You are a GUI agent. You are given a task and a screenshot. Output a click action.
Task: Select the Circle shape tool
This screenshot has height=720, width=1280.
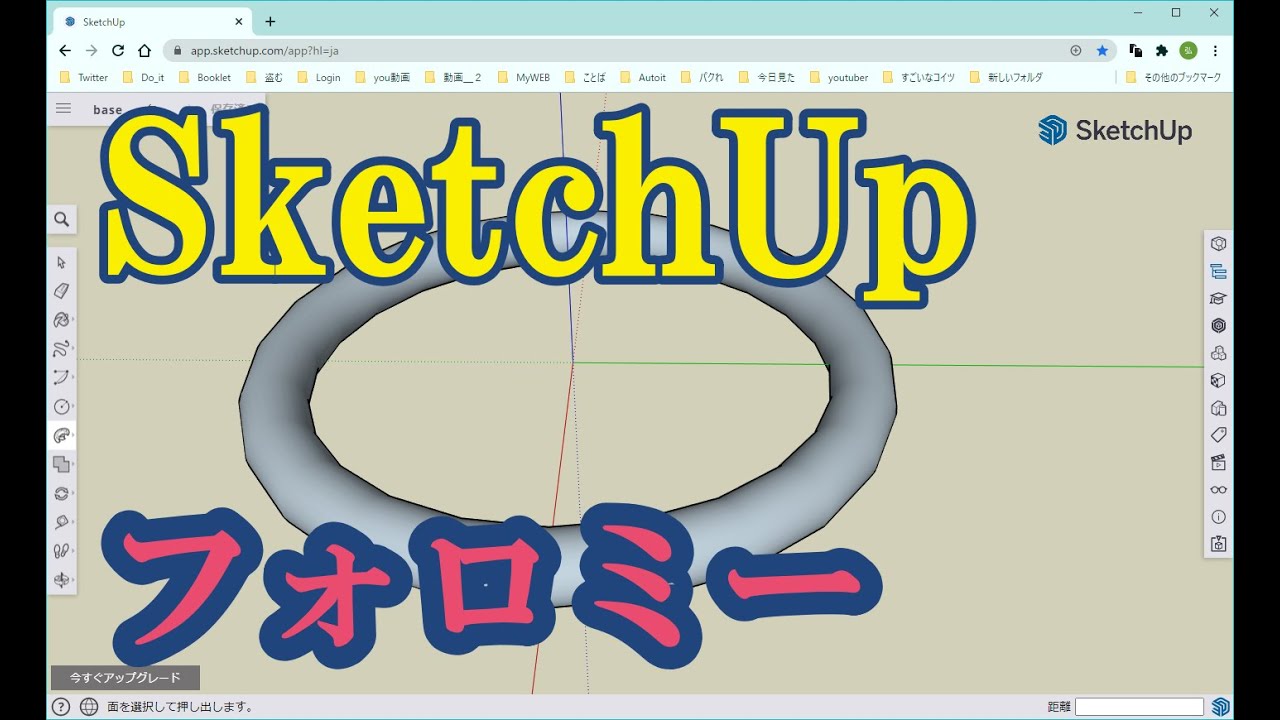pos(62,407)
